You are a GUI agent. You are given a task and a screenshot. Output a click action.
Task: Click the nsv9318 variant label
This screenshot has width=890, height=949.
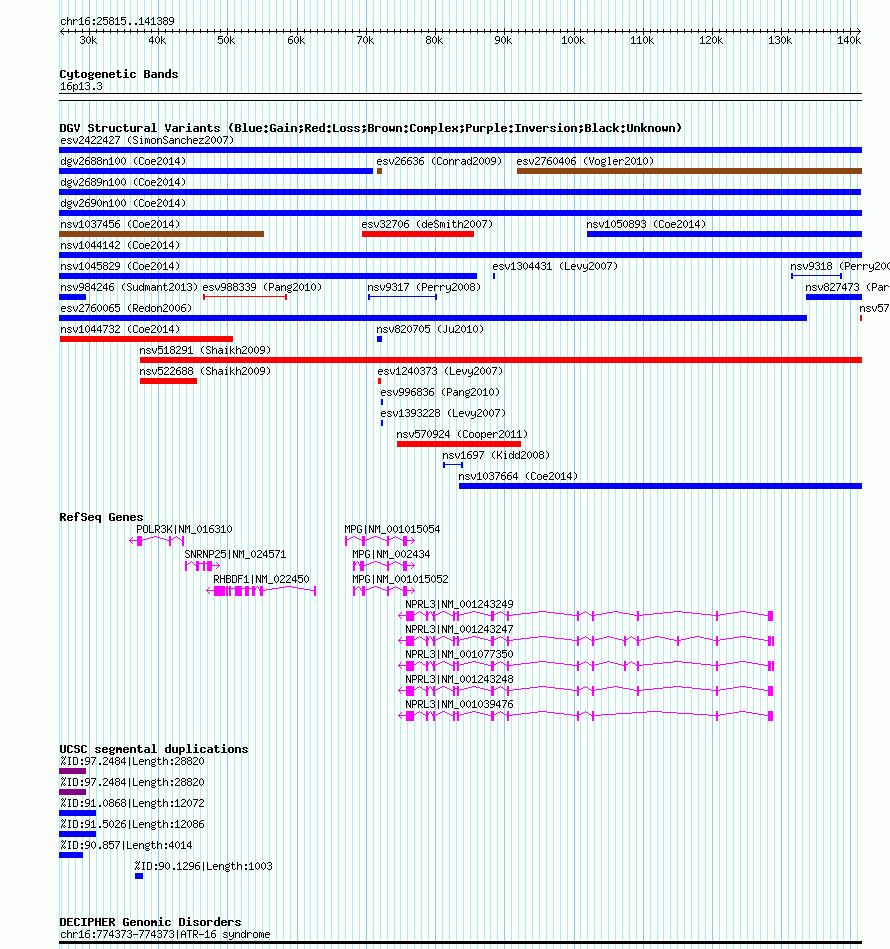click(840, 266)
